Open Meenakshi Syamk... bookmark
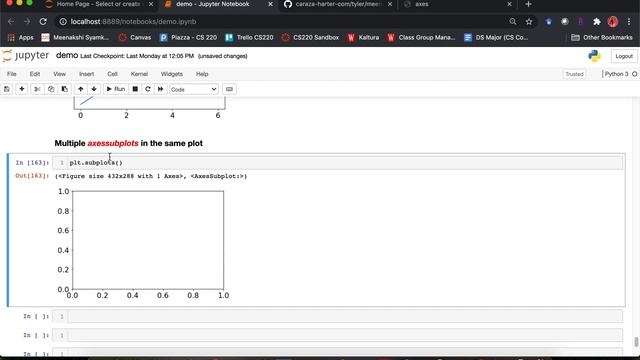640x360 pixels. coord(75,38)
